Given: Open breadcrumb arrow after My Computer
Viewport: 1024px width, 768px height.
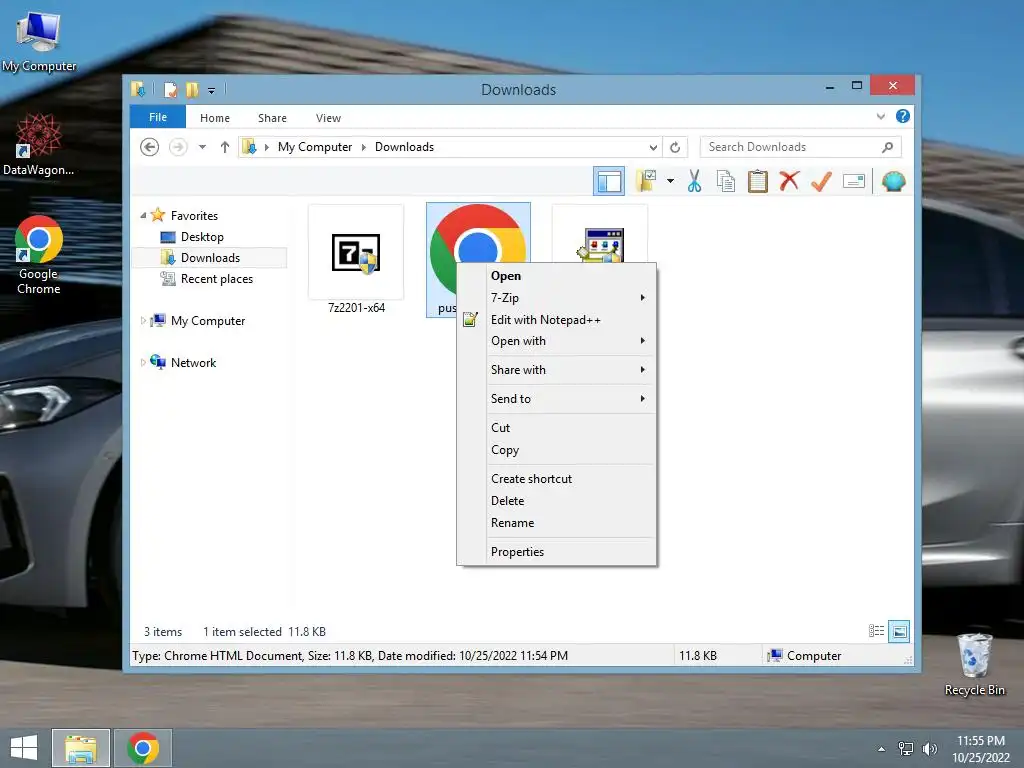Looking at the screenshot, I should pos(363,147).
